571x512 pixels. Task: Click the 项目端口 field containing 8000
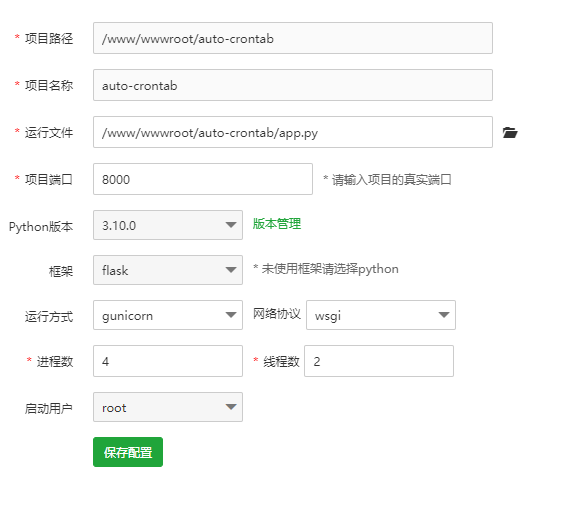203,179
